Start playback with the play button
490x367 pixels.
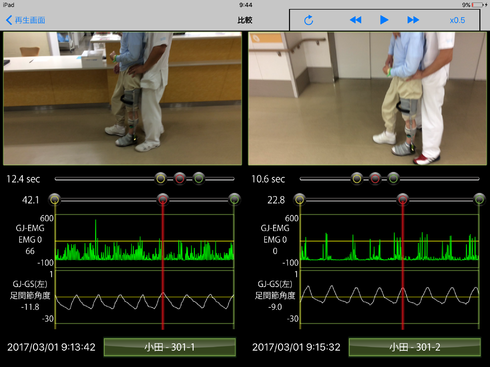point(384,20)
